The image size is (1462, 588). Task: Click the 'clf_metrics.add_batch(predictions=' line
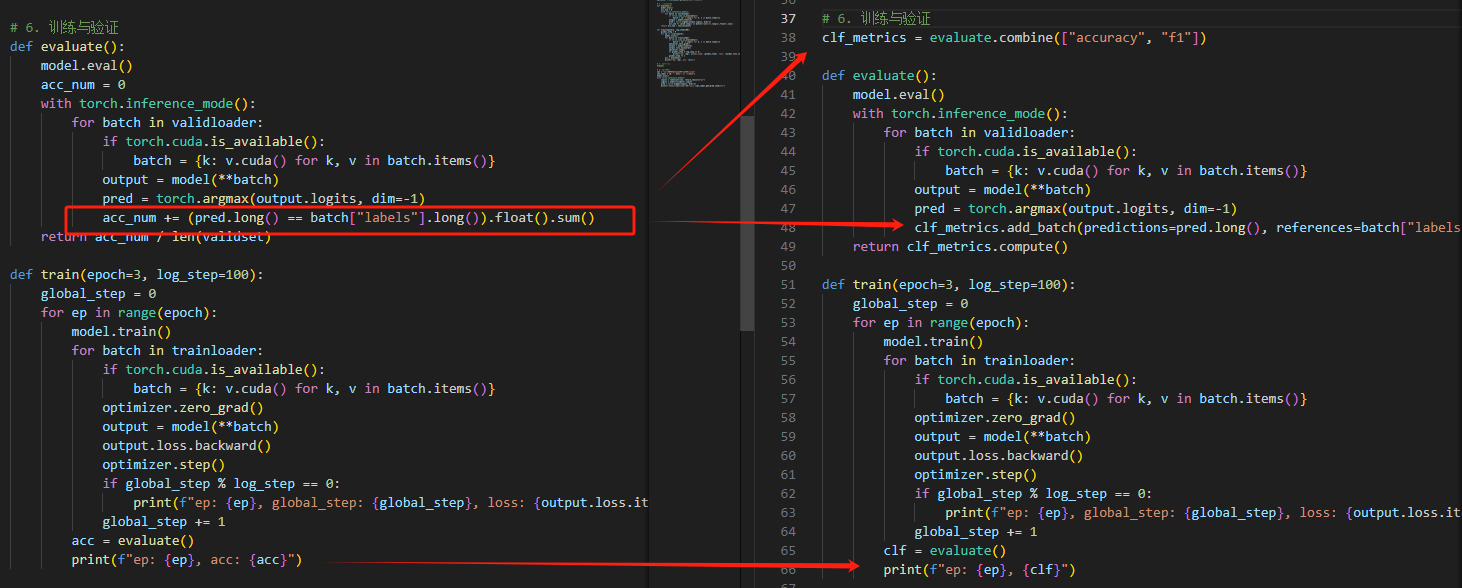pyautogui.click(x=1188, y=228)
